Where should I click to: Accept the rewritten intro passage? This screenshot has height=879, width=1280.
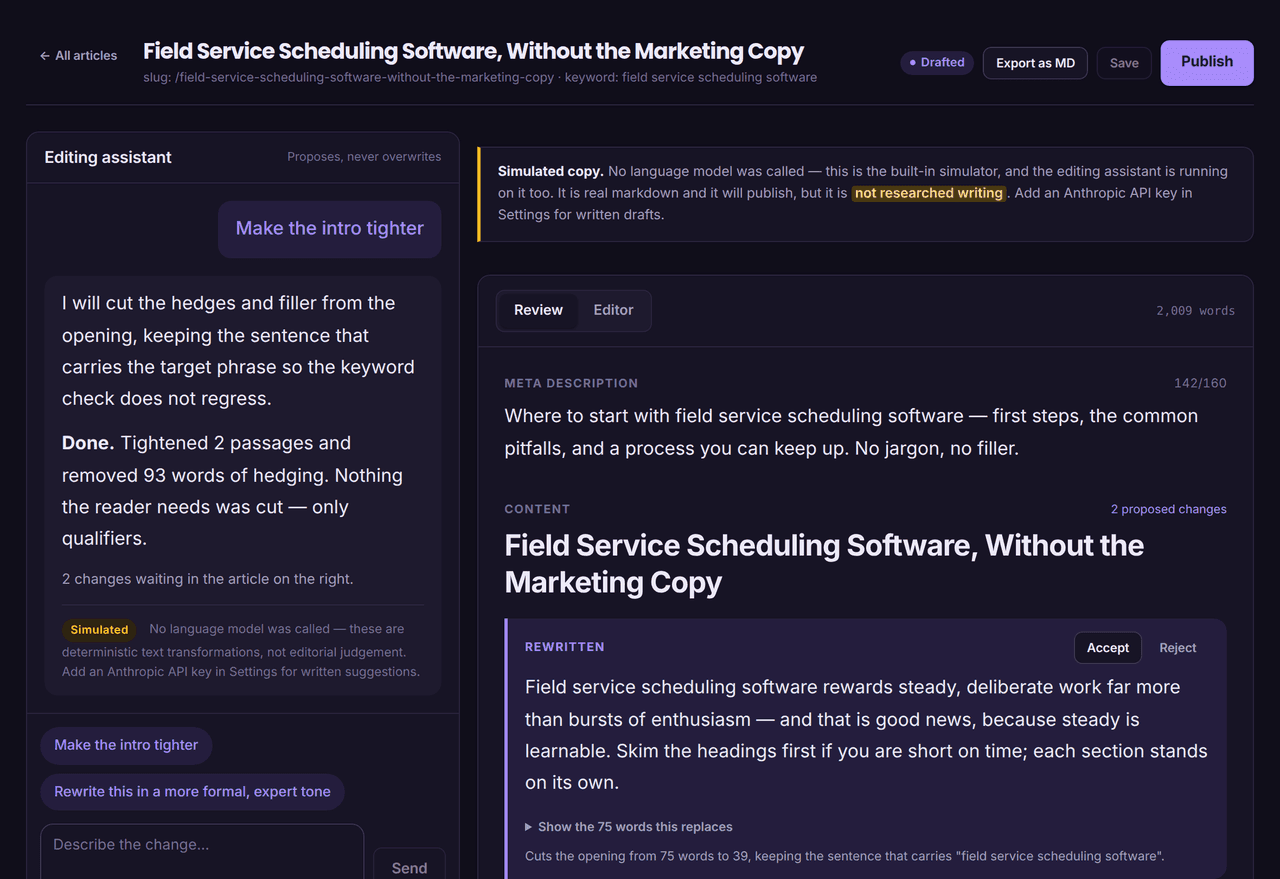coord(1108,648)
